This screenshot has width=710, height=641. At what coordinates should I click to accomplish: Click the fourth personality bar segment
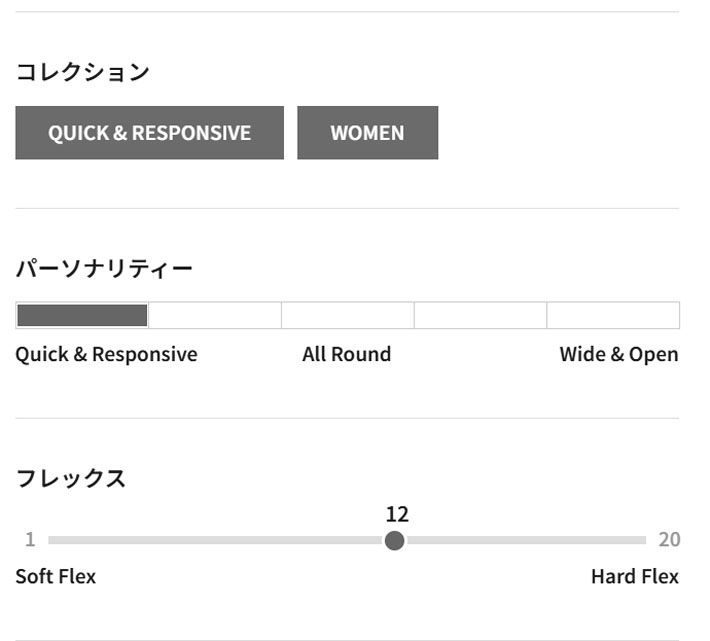[480, 316]
